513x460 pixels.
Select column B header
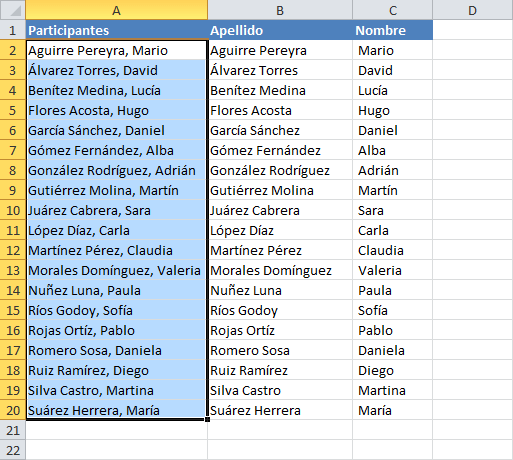pyautogui.click(x=280, y=10)
